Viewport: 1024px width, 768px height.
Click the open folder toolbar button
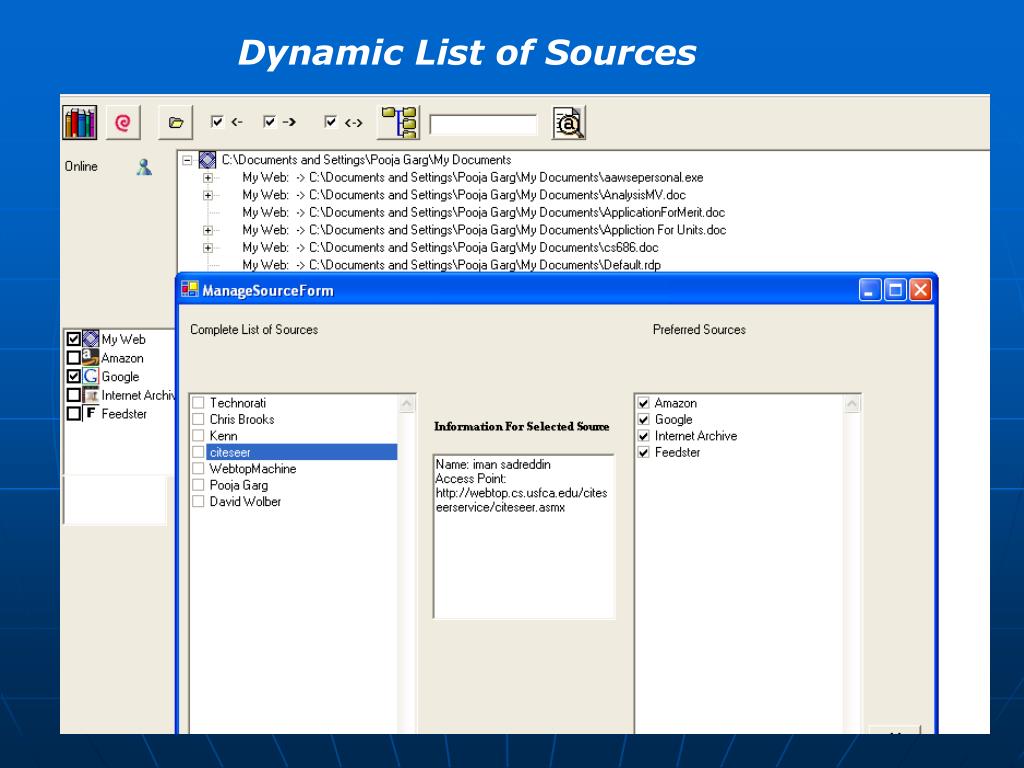point(176,123)
